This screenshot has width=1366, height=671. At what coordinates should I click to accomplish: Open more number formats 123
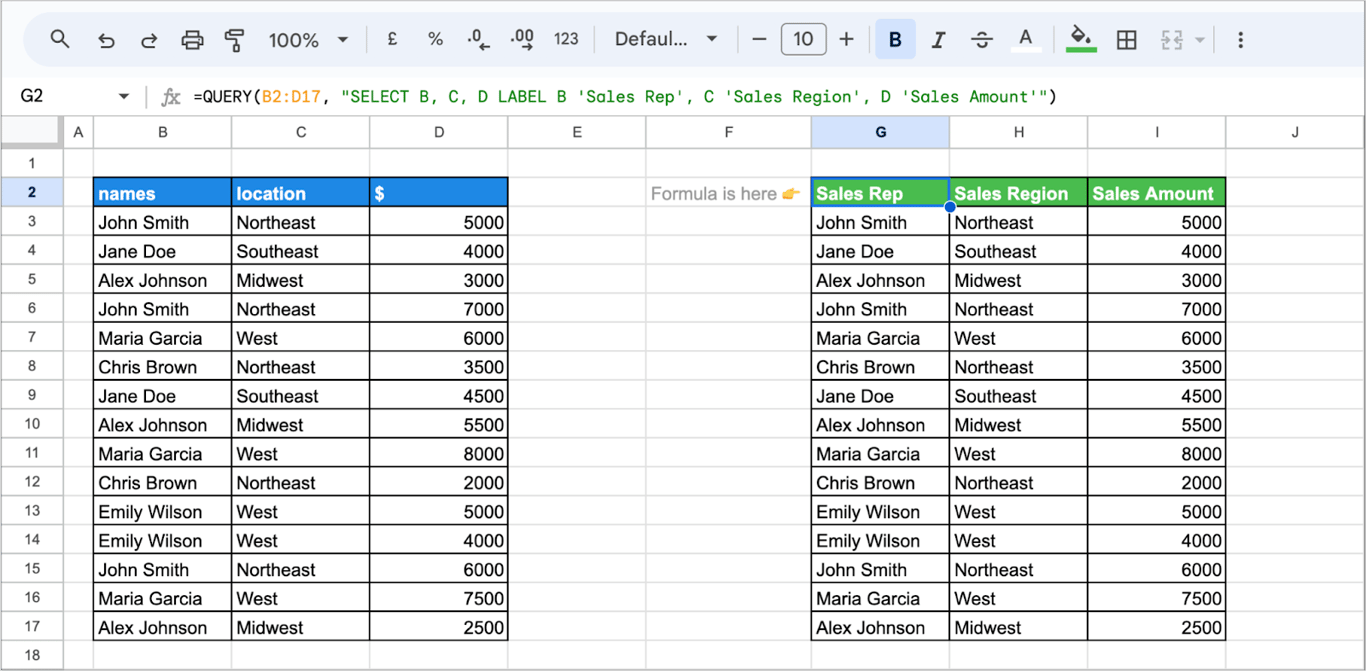(x=566, y=39)
